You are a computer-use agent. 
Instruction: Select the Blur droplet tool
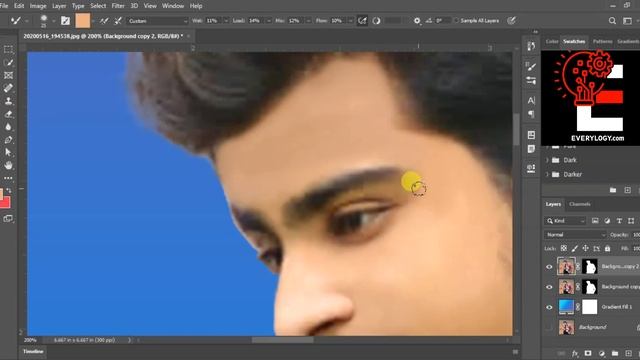coord(8,127)
